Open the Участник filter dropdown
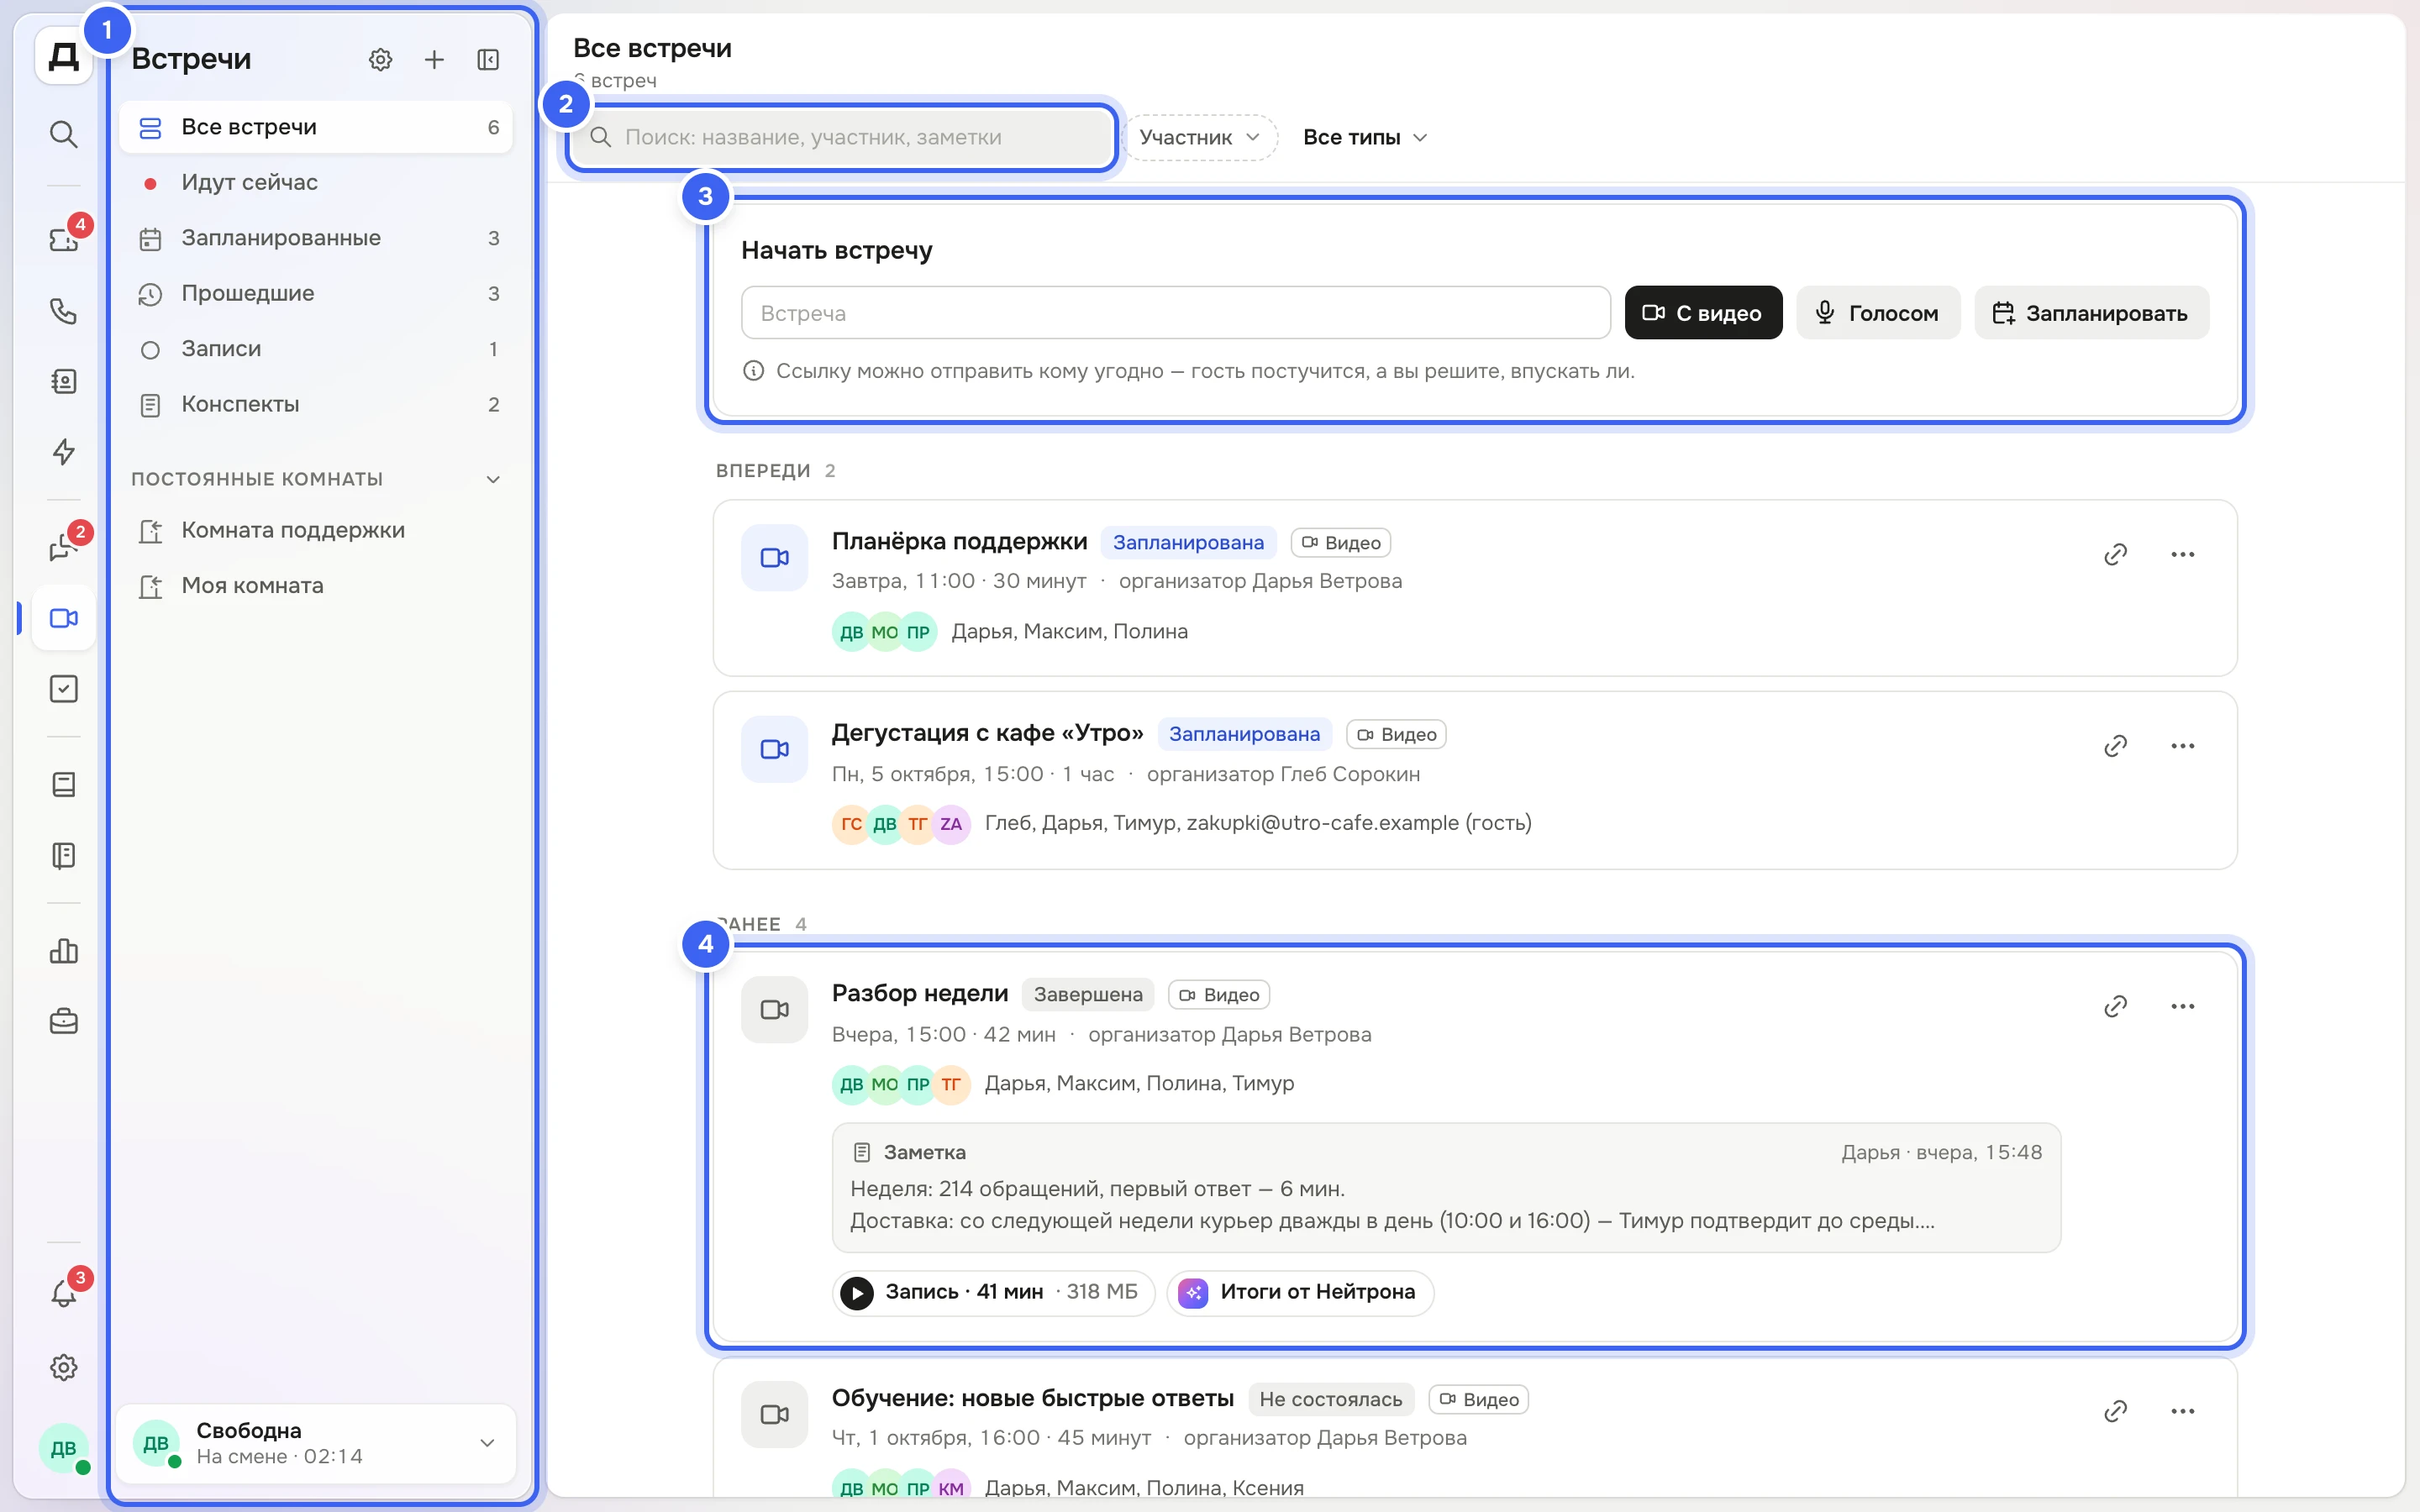The width and height of the screenshot is (2420, 1512). (x=1200, y=137)
